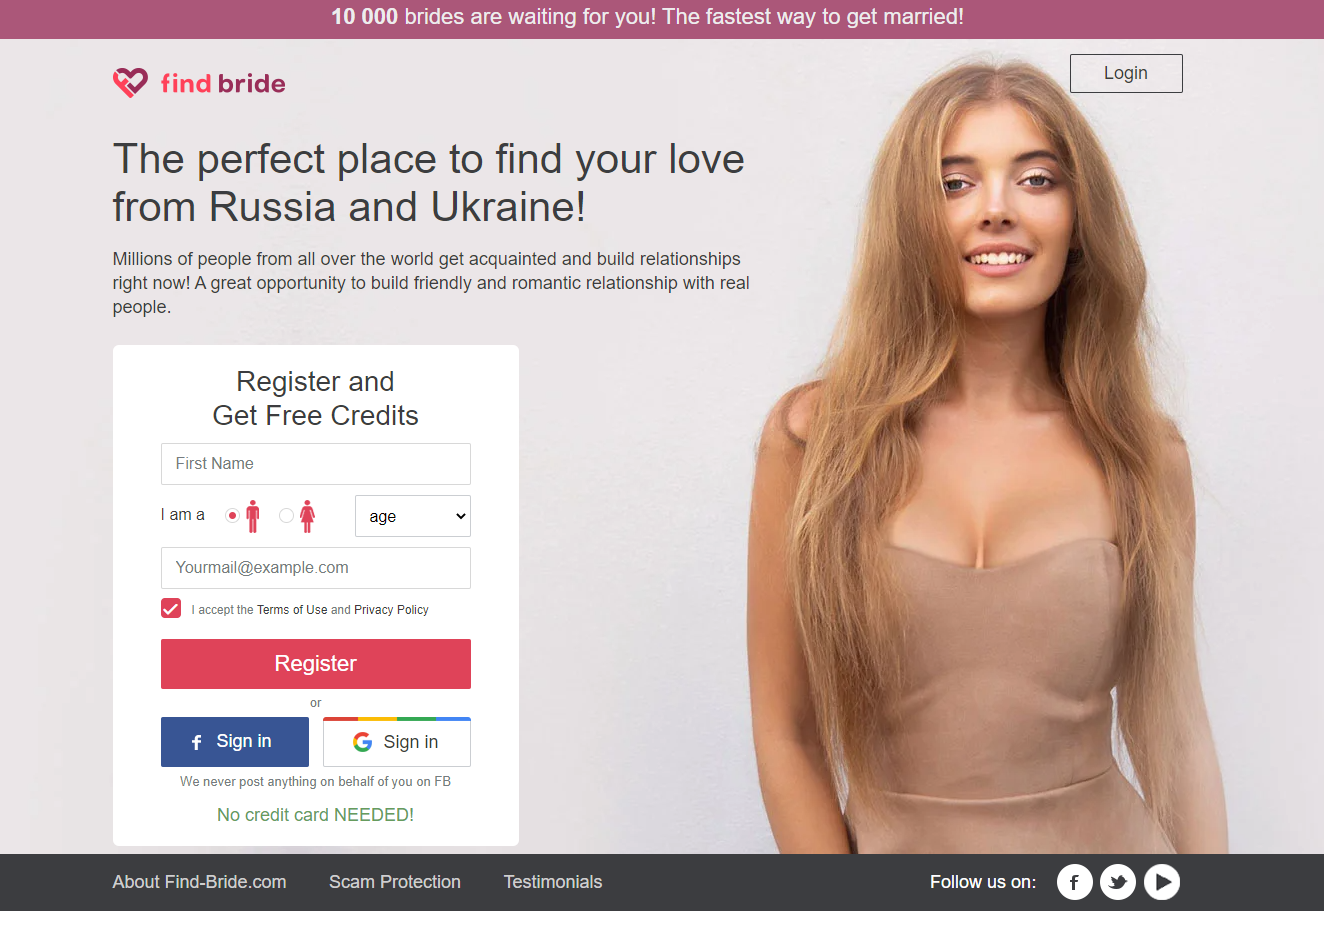Select the female radio button

(x=286, y=516)
